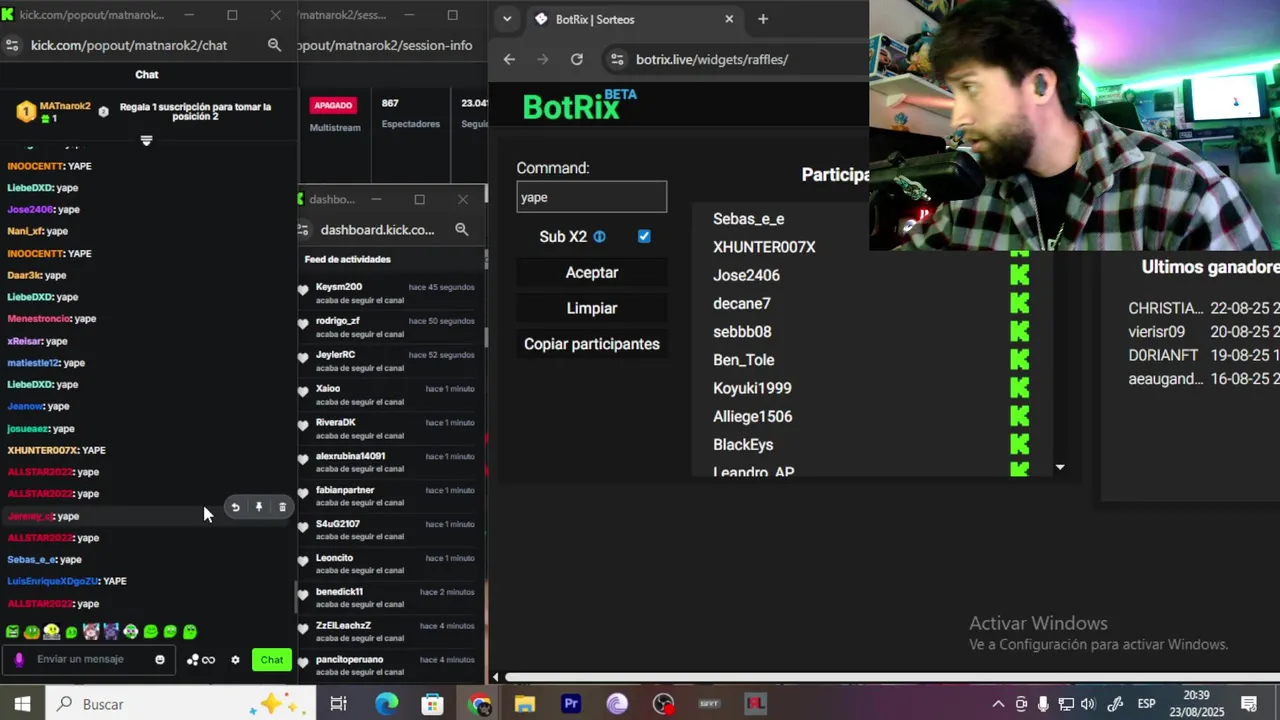Click participant BlackEys in the list

click(743, 445)
